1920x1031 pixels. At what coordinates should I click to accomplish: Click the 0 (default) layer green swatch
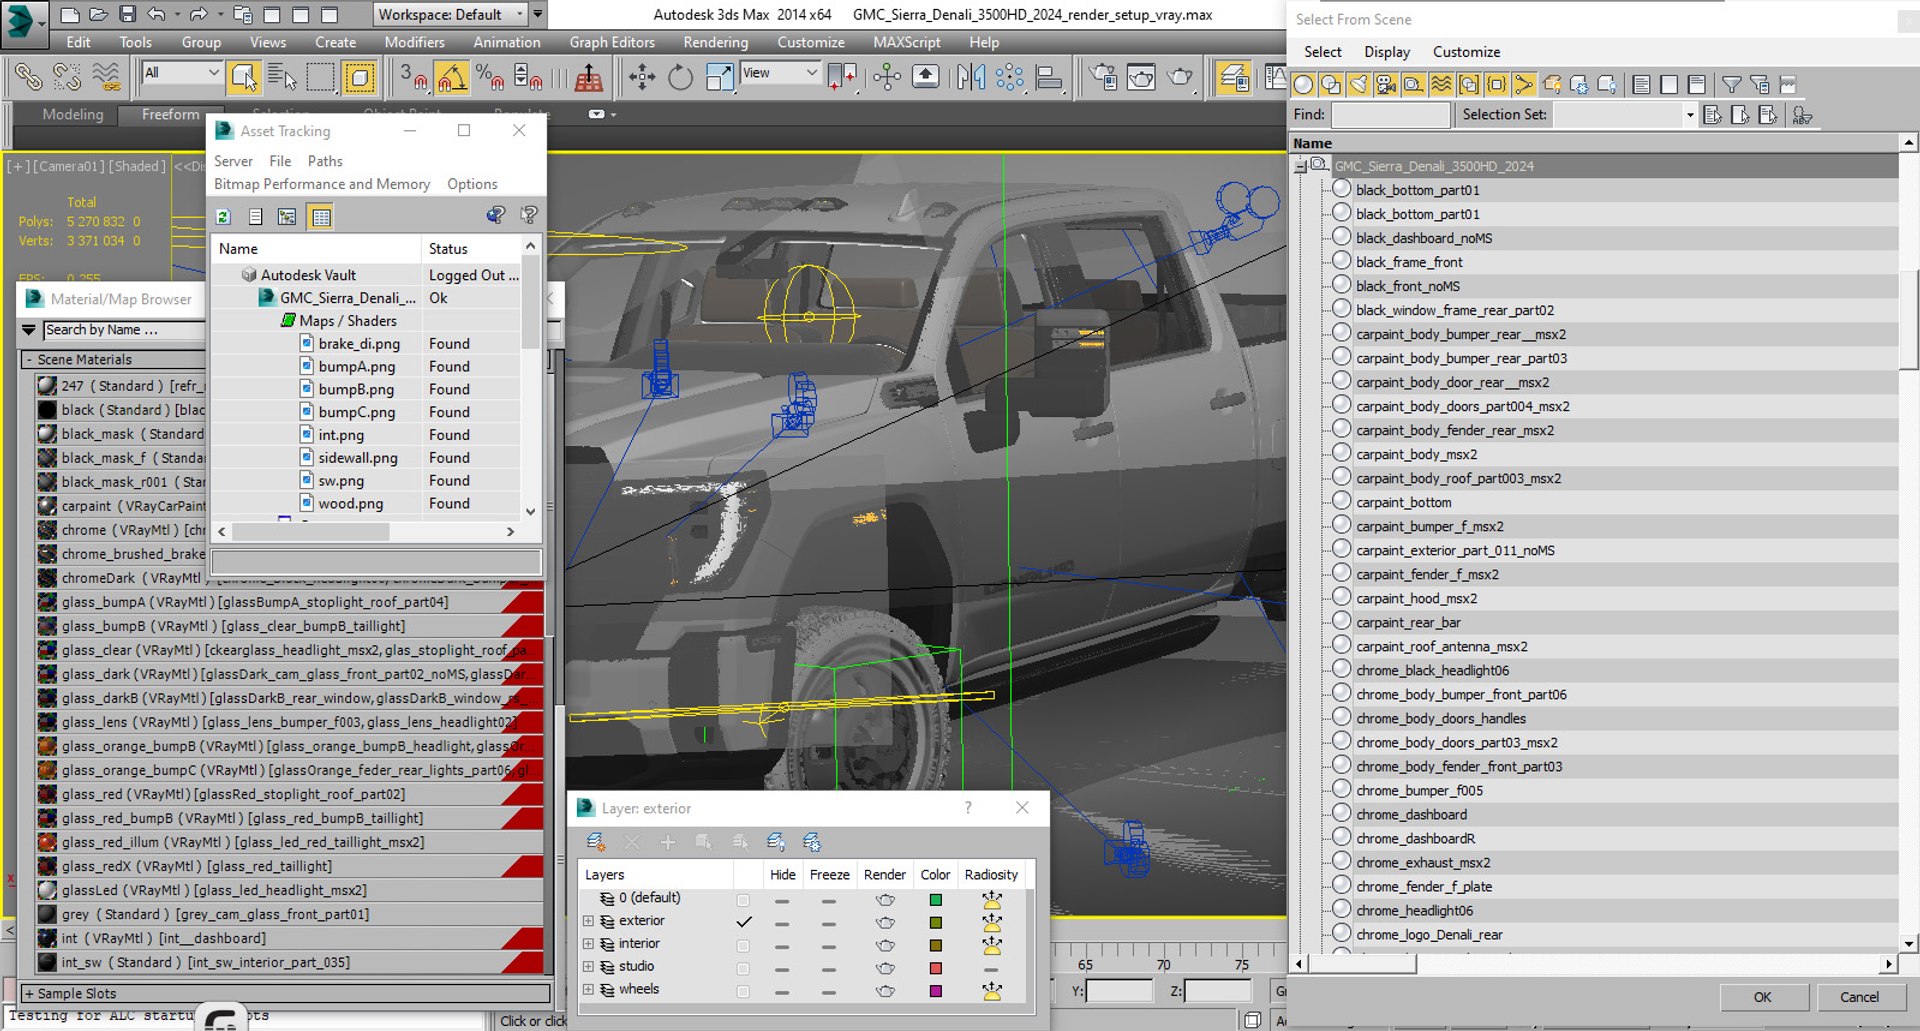pyautogui.click(x=936, y=899)
